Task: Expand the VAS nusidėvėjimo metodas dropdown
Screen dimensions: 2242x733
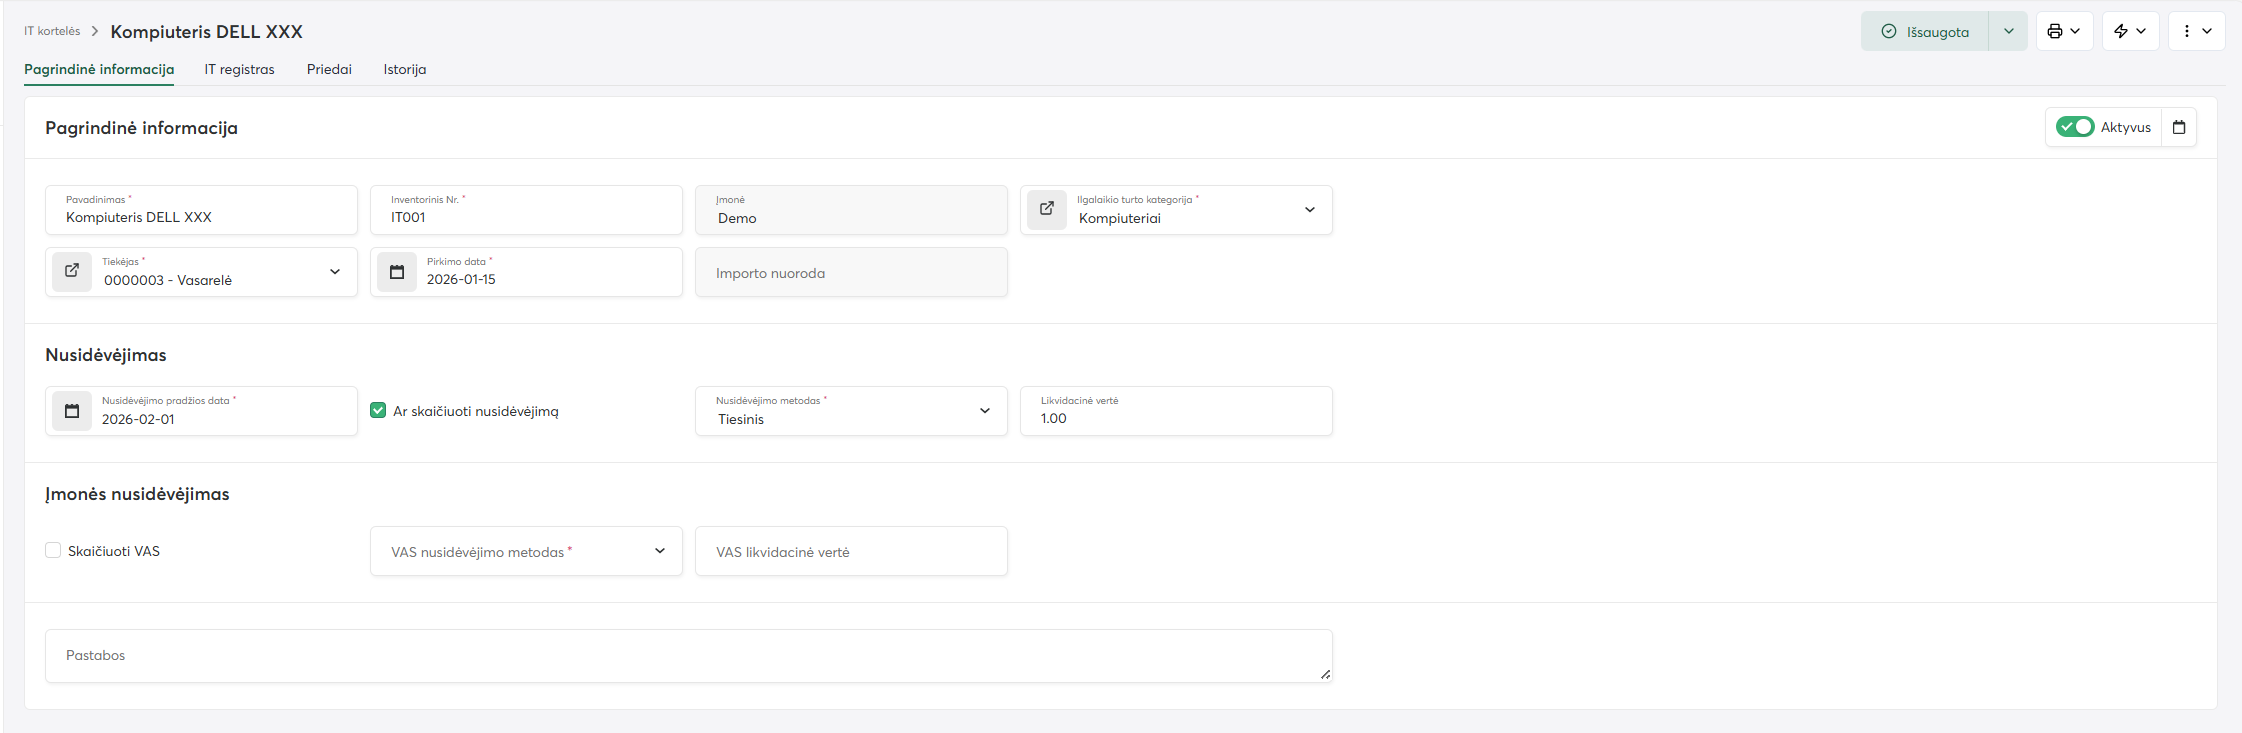Action: pyautogui.click(x=659, y=551)
